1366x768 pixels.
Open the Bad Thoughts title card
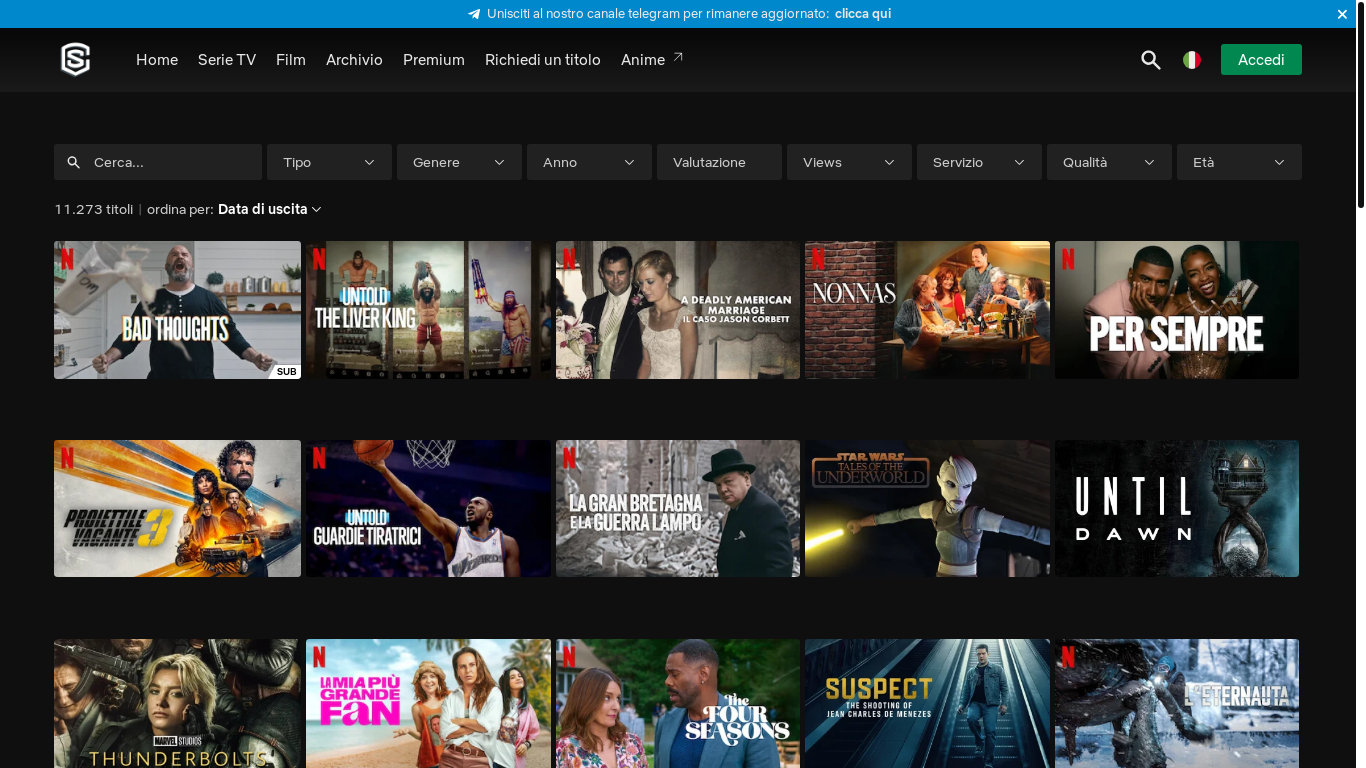click(x=177, y=310)
